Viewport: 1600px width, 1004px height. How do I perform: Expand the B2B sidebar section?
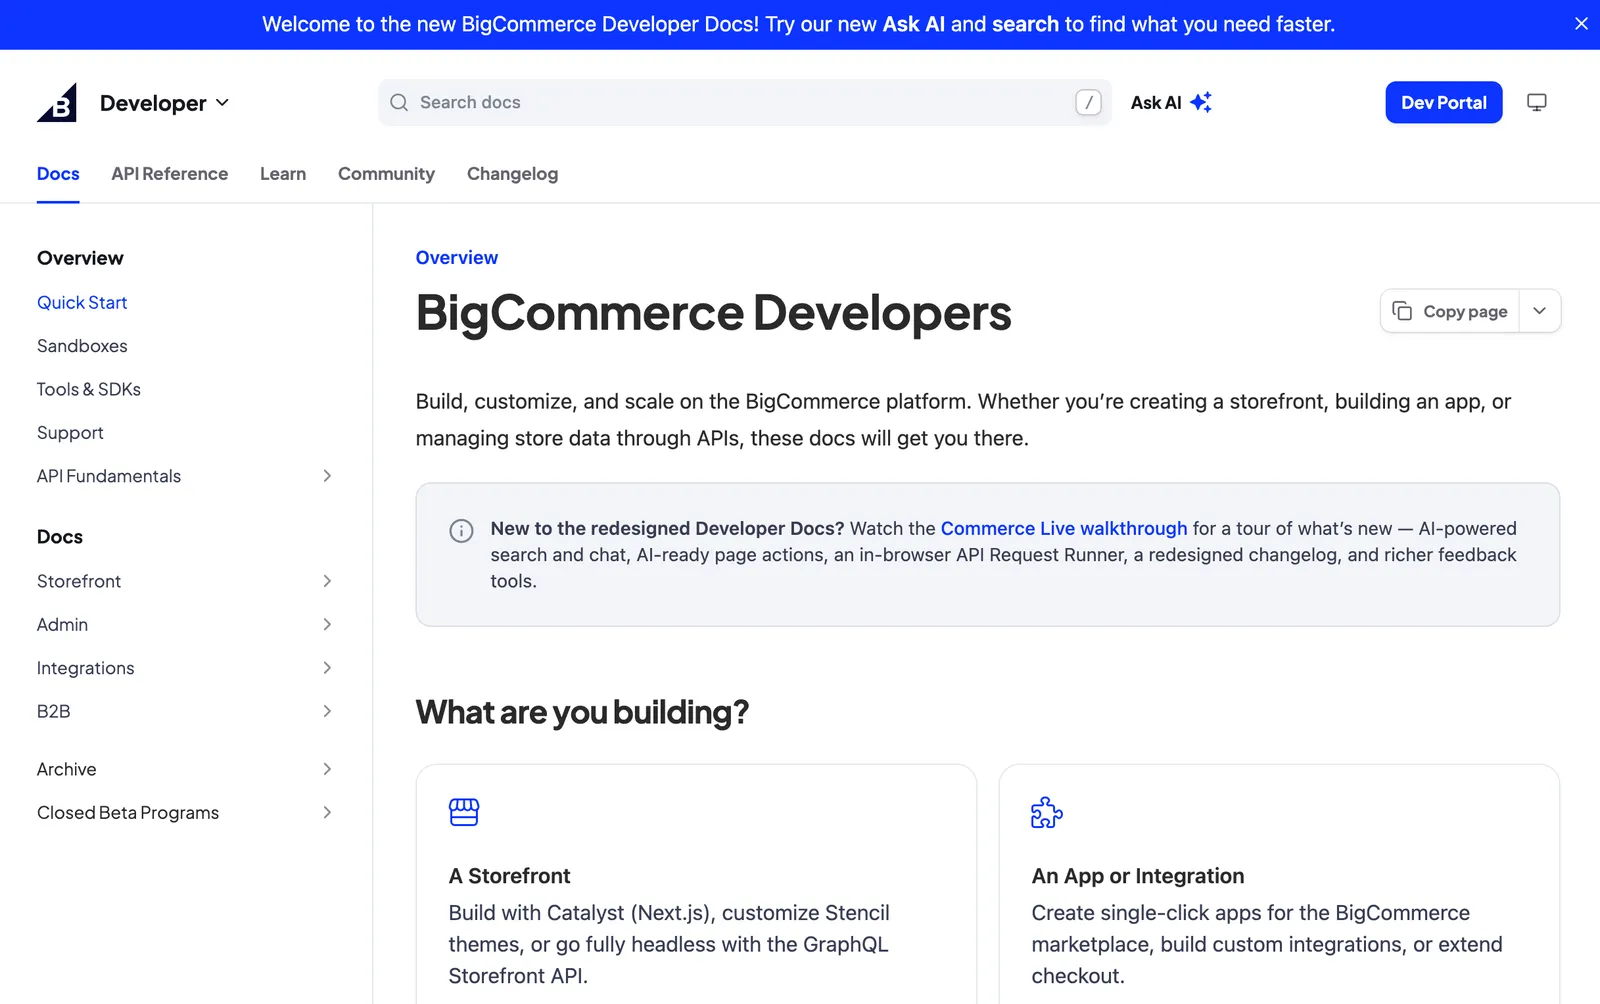(x=327, y=711)
